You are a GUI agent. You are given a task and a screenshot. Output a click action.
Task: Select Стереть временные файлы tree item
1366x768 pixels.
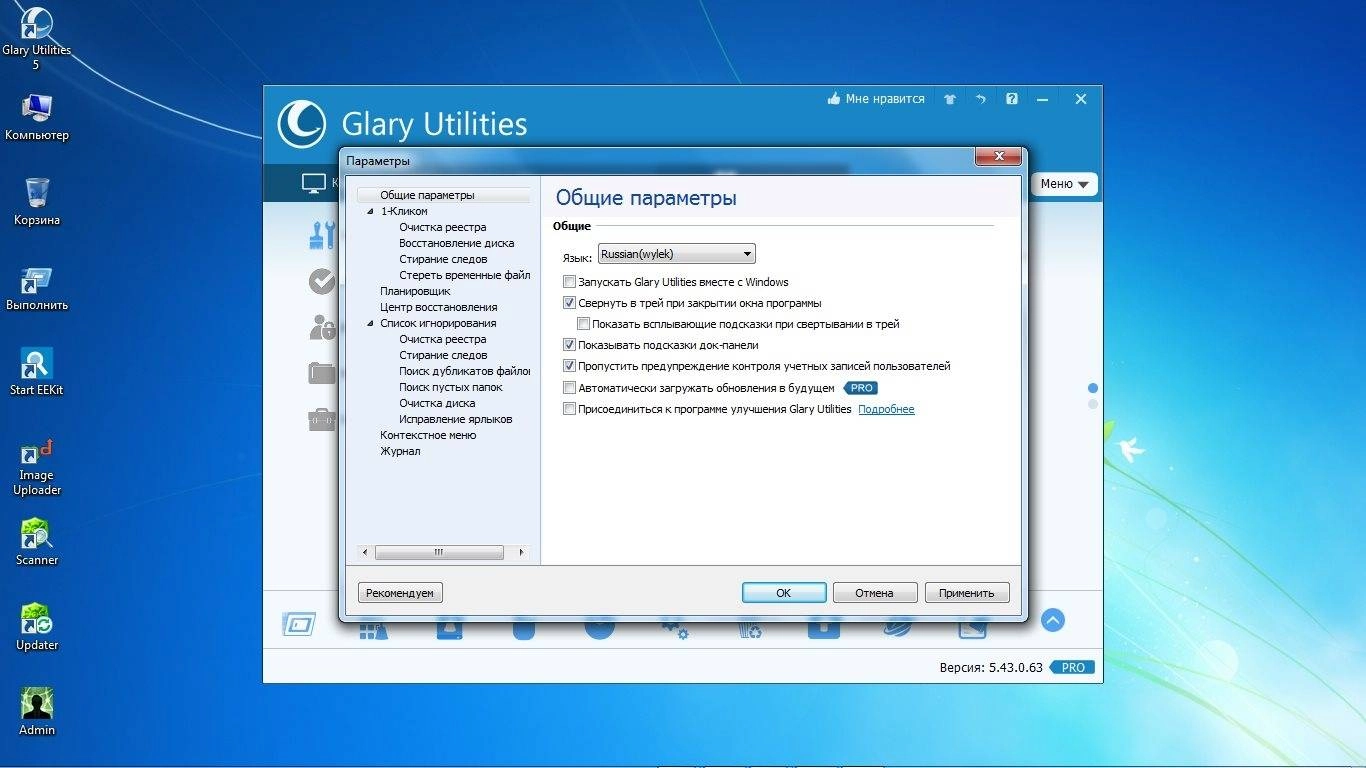point(464,275)
